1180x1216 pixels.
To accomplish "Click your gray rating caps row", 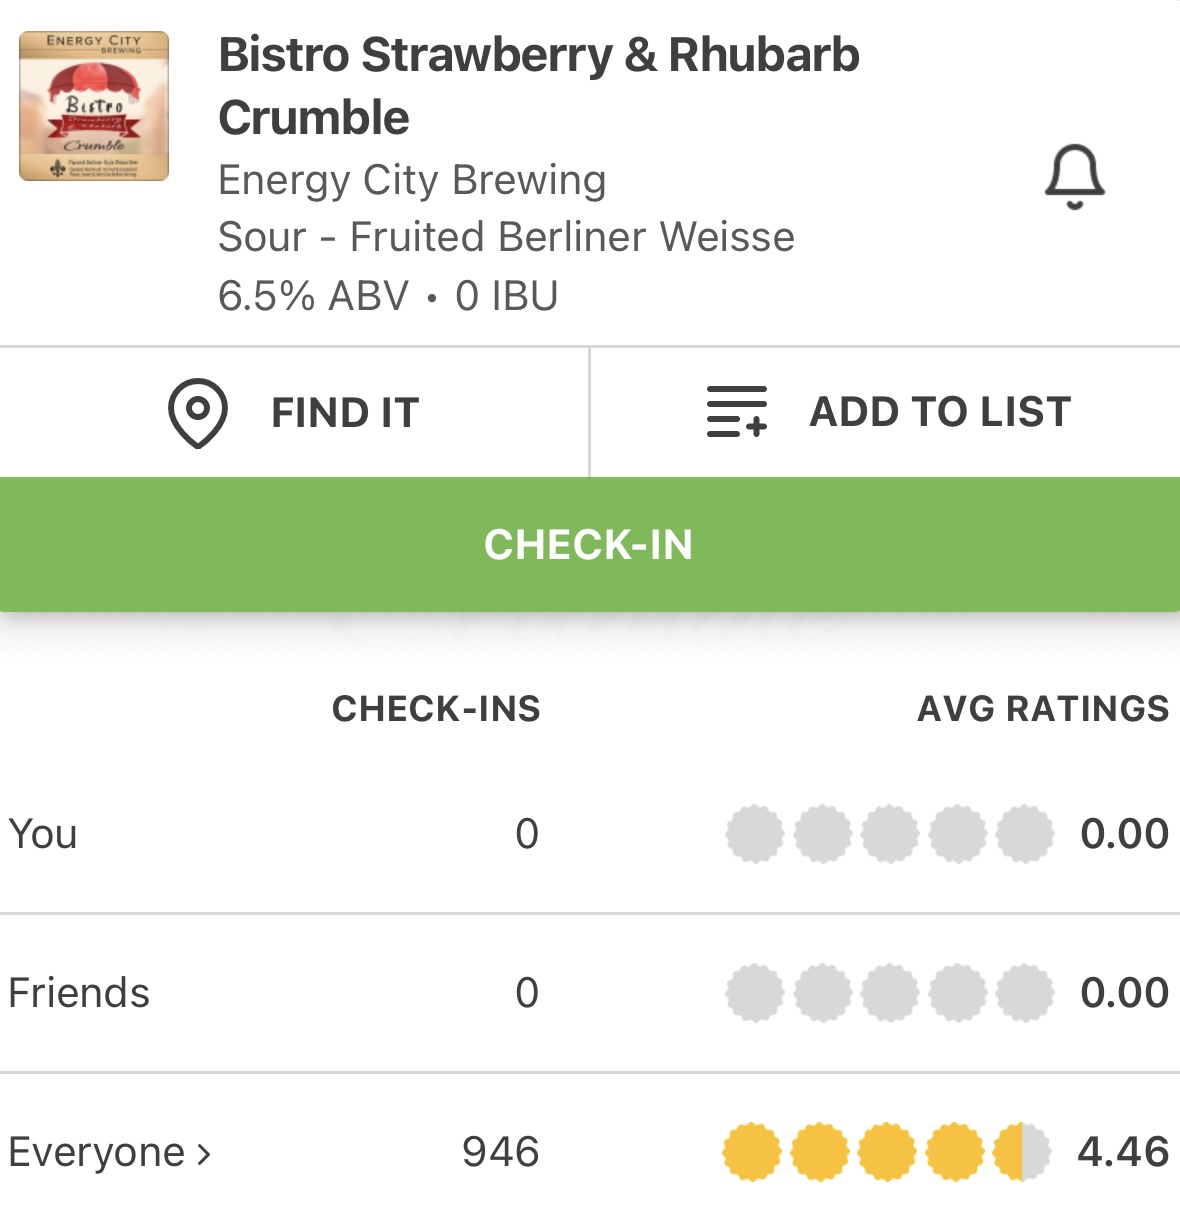I will pos(889,834).
